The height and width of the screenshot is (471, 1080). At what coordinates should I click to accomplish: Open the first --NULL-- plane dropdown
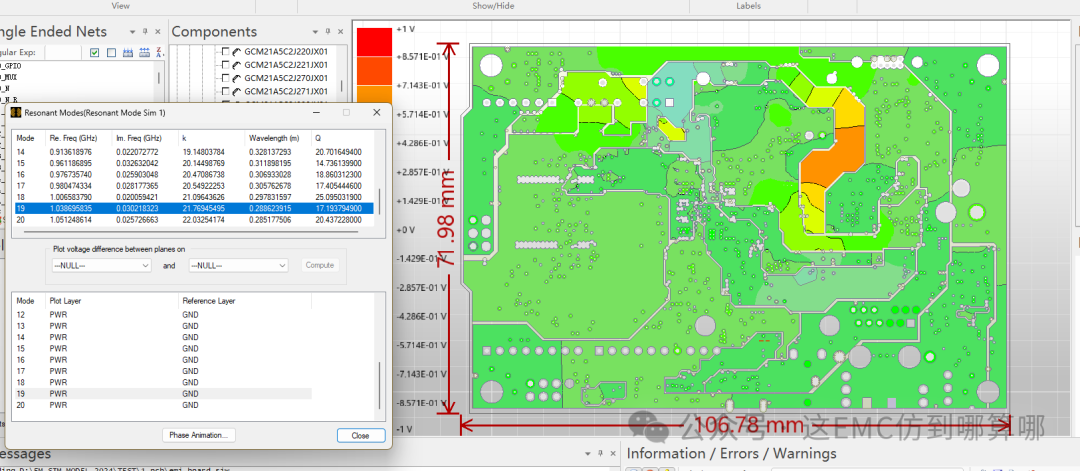tap(102, 265)
